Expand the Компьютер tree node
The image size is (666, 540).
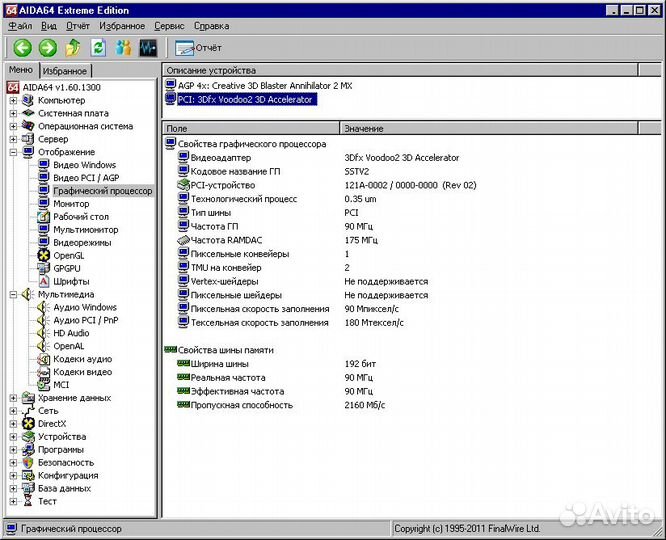(13, 101)
